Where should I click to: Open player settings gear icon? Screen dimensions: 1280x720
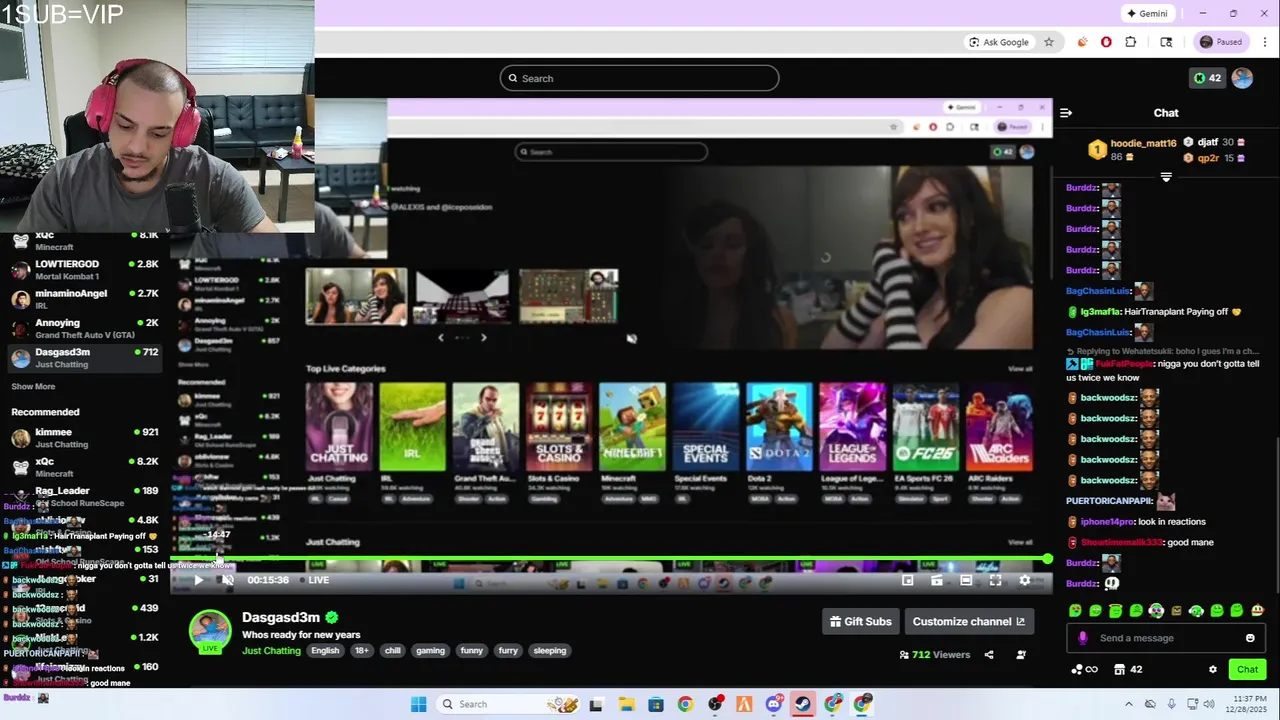click(1024, 580)
